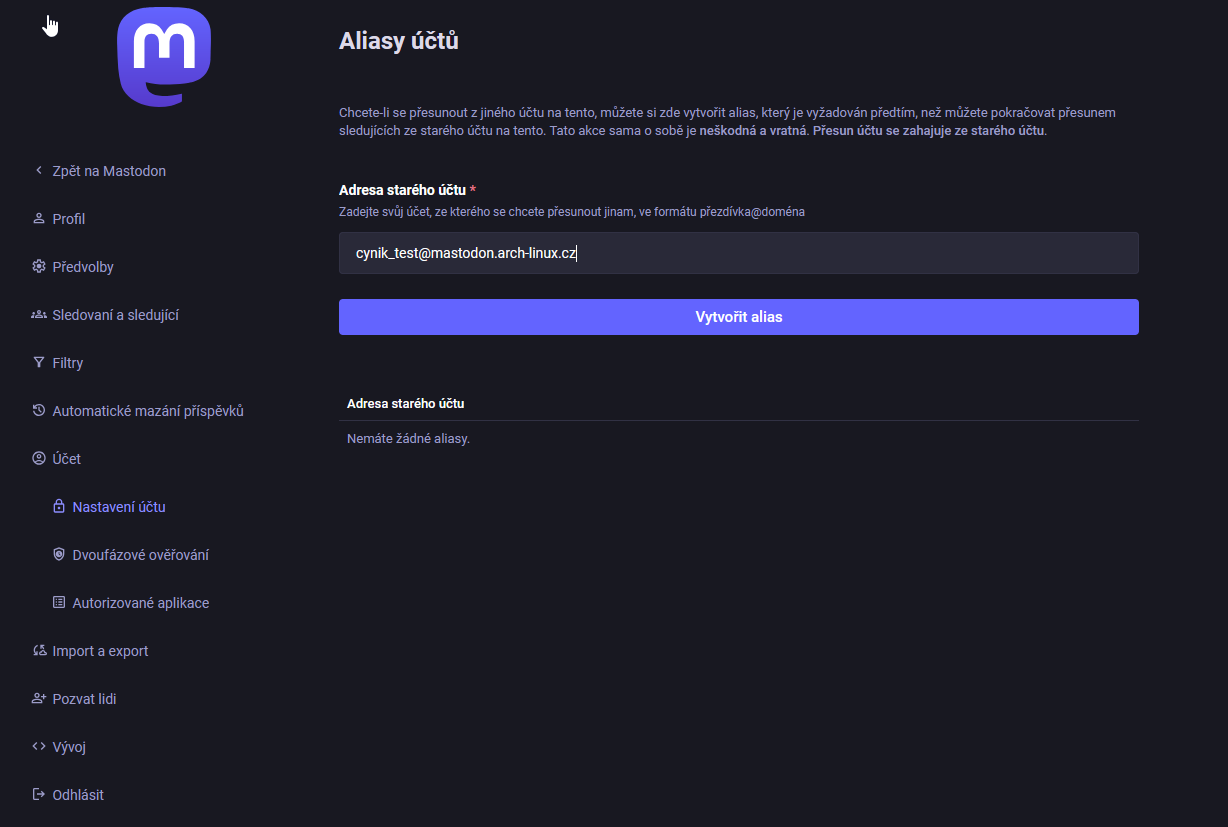
Task: Click the Autorizované aplikace list icon
Action: [x=59, y=603]
